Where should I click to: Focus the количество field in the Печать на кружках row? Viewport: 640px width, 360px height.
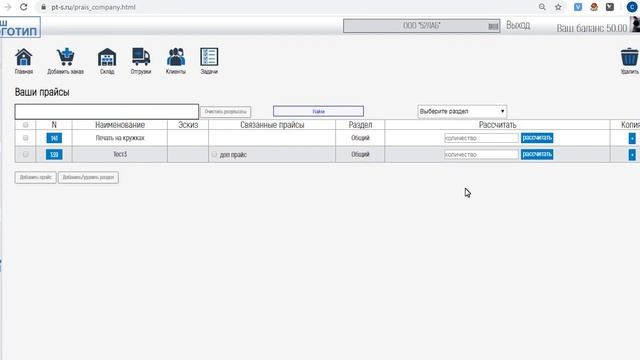[x=481, y=138]
